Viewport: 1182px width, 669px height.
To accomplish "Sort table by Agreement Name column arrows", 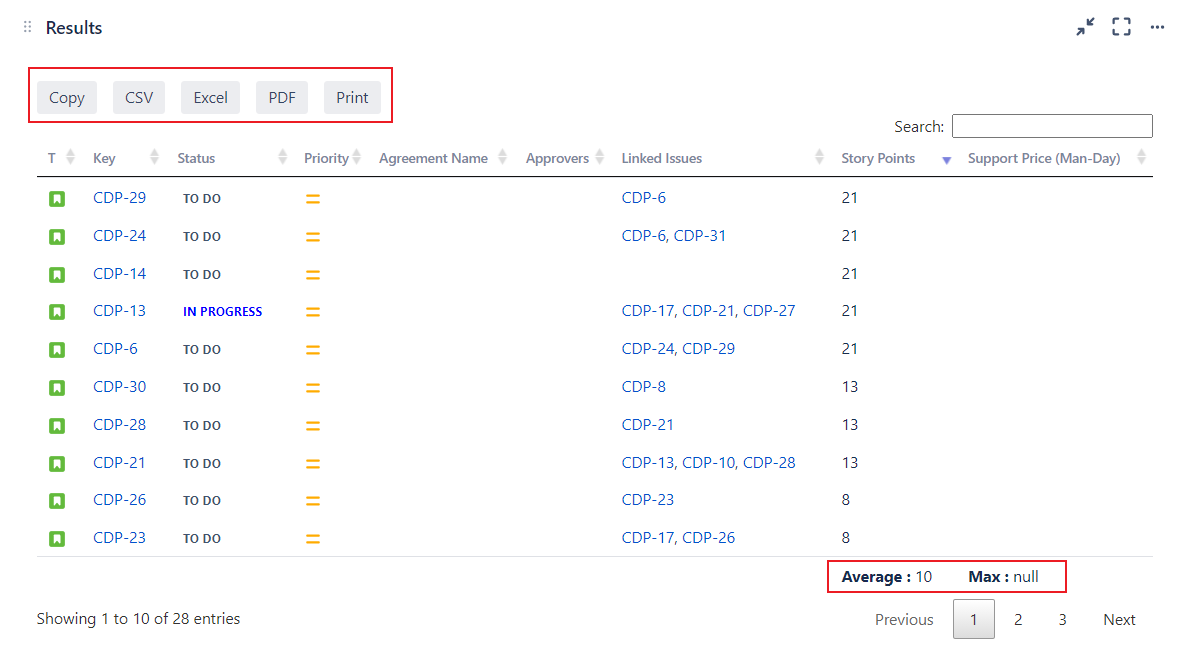I will point(503,157).
